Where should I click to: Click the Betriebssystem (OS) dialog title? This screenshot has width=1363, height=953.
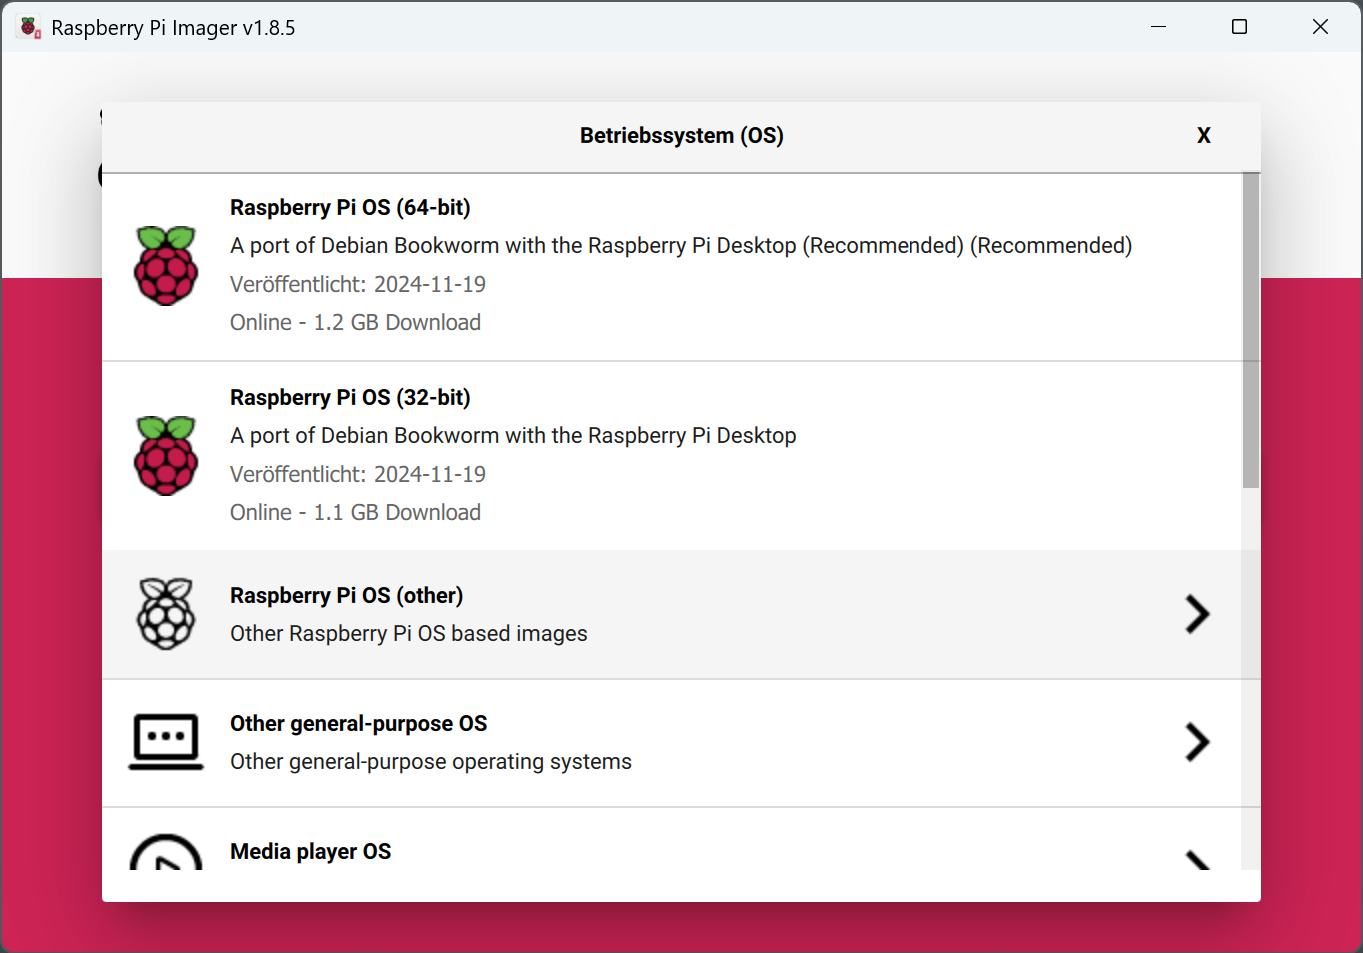point(681,134)
